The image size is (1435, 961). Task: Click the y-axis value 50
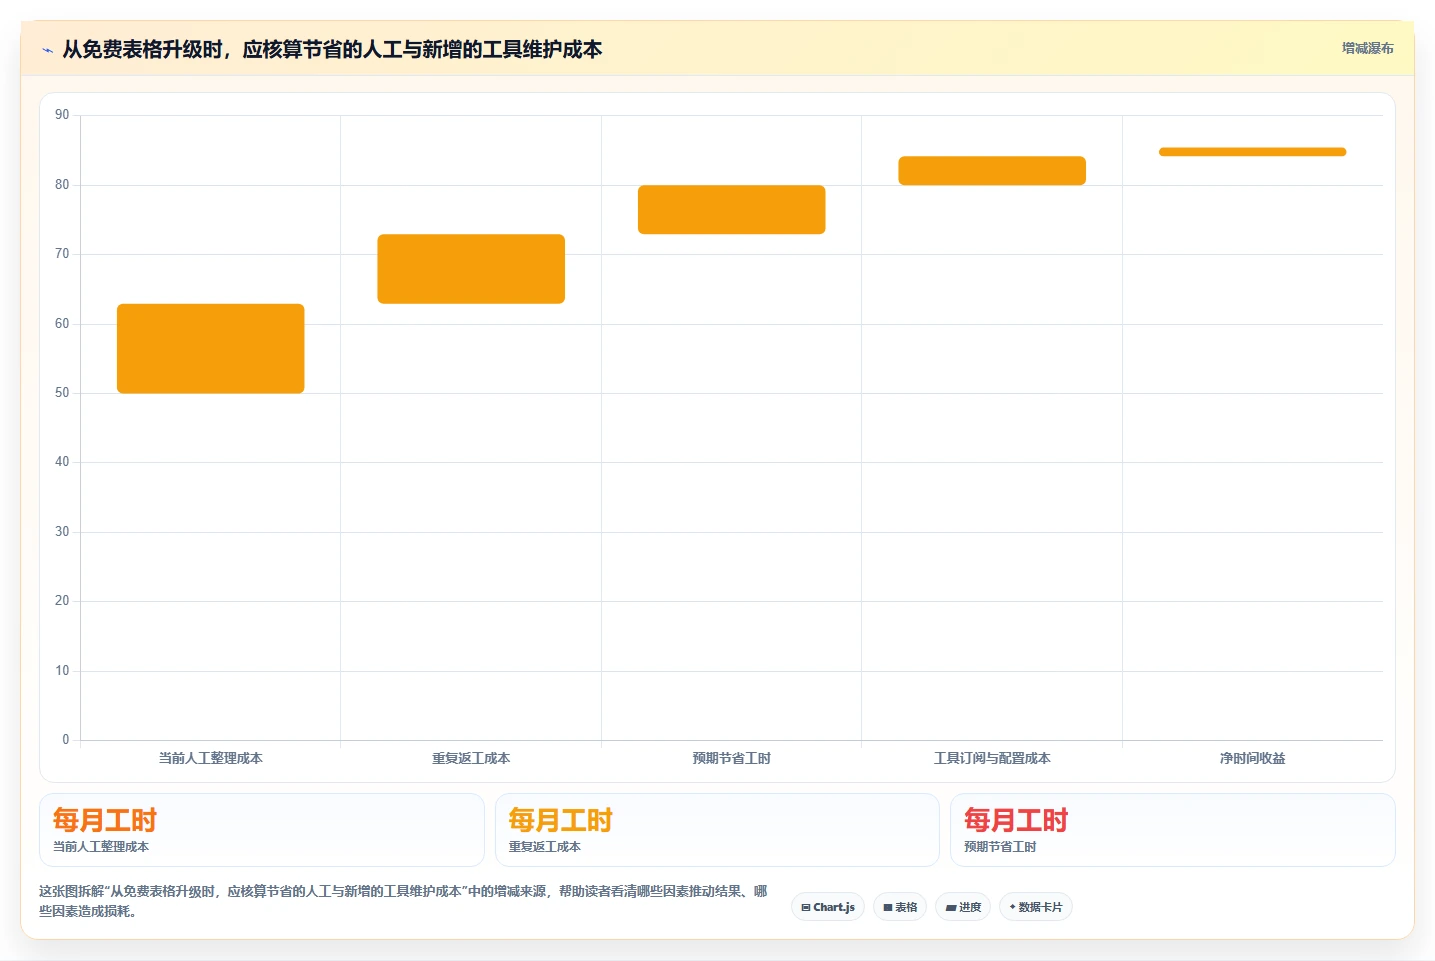pyautogui.click(x=62, y=393)
